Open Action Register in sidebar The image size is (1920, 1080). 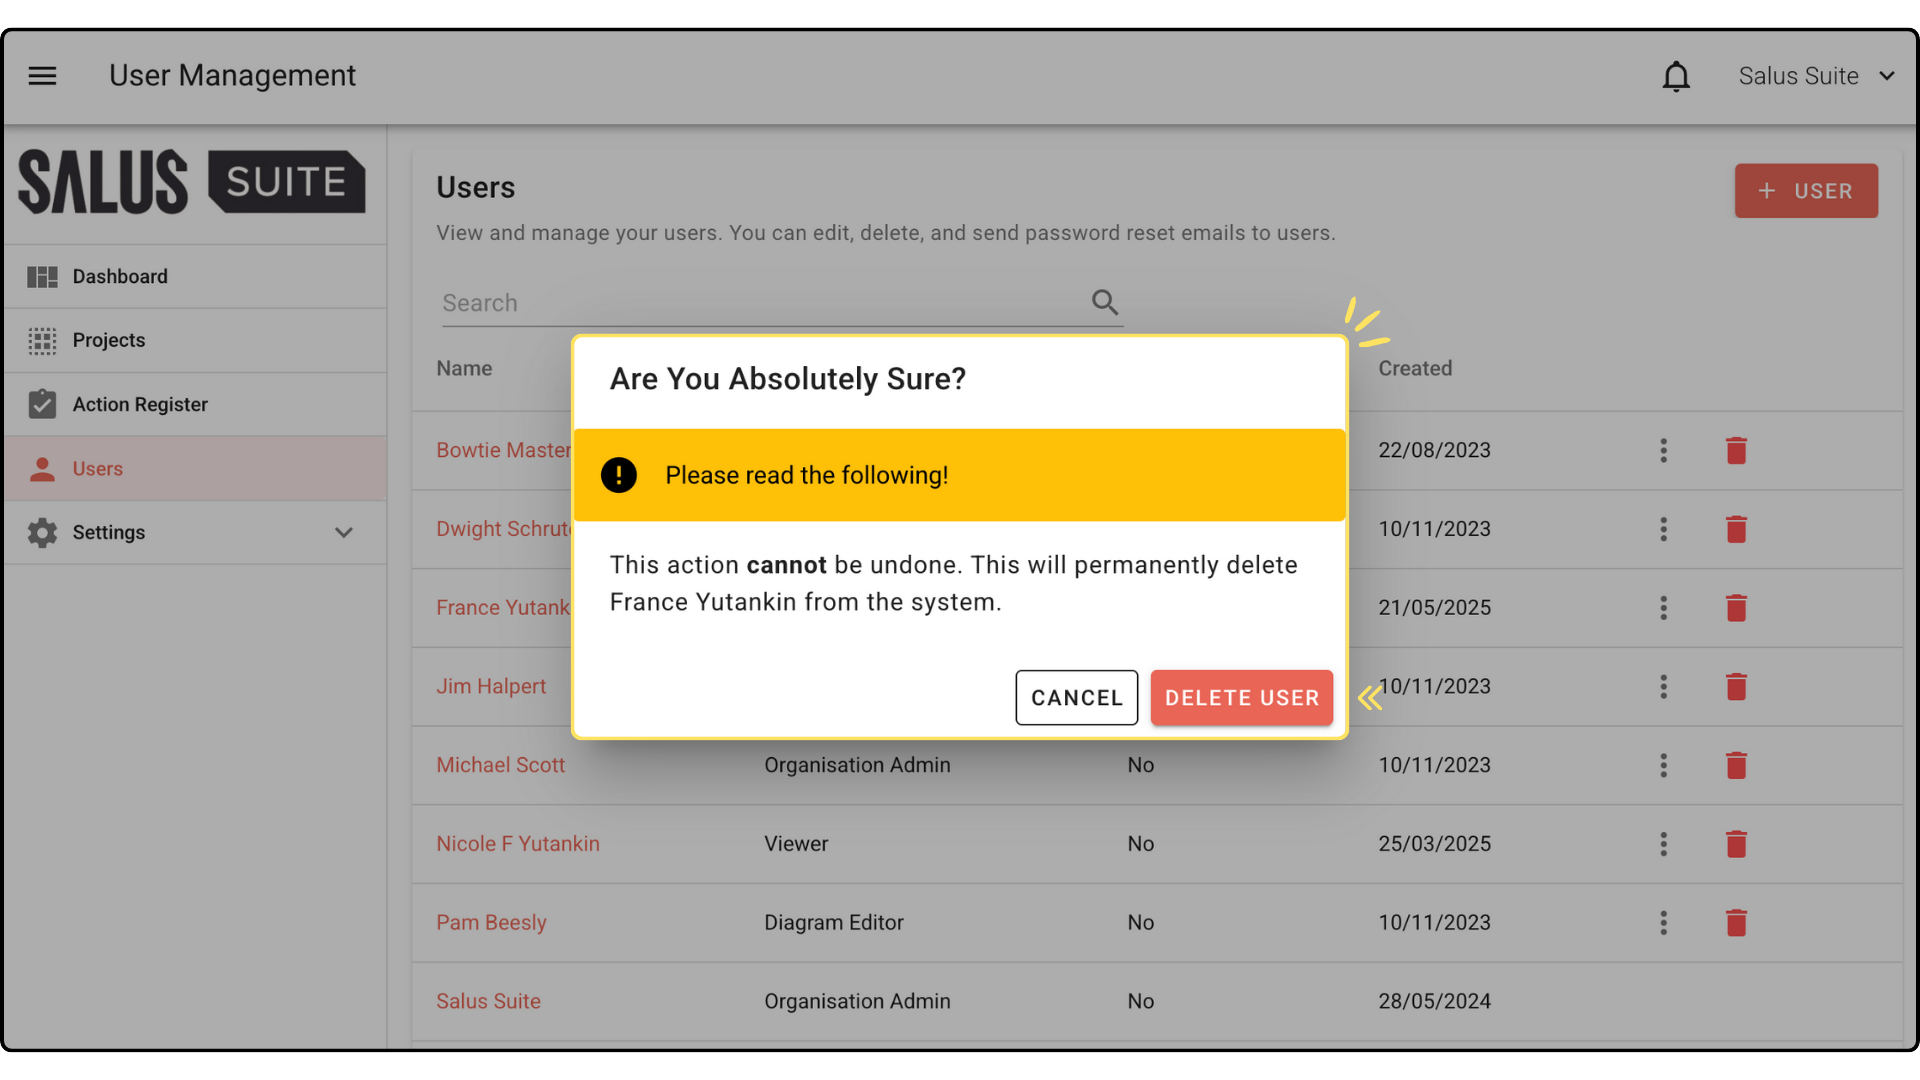[140, 405]
